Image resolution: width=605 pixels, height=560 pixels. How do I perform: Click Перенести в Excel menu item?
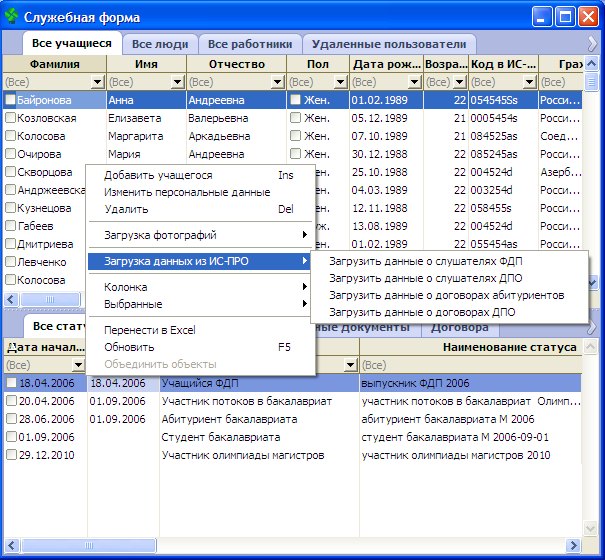click(x=150, y=330)
